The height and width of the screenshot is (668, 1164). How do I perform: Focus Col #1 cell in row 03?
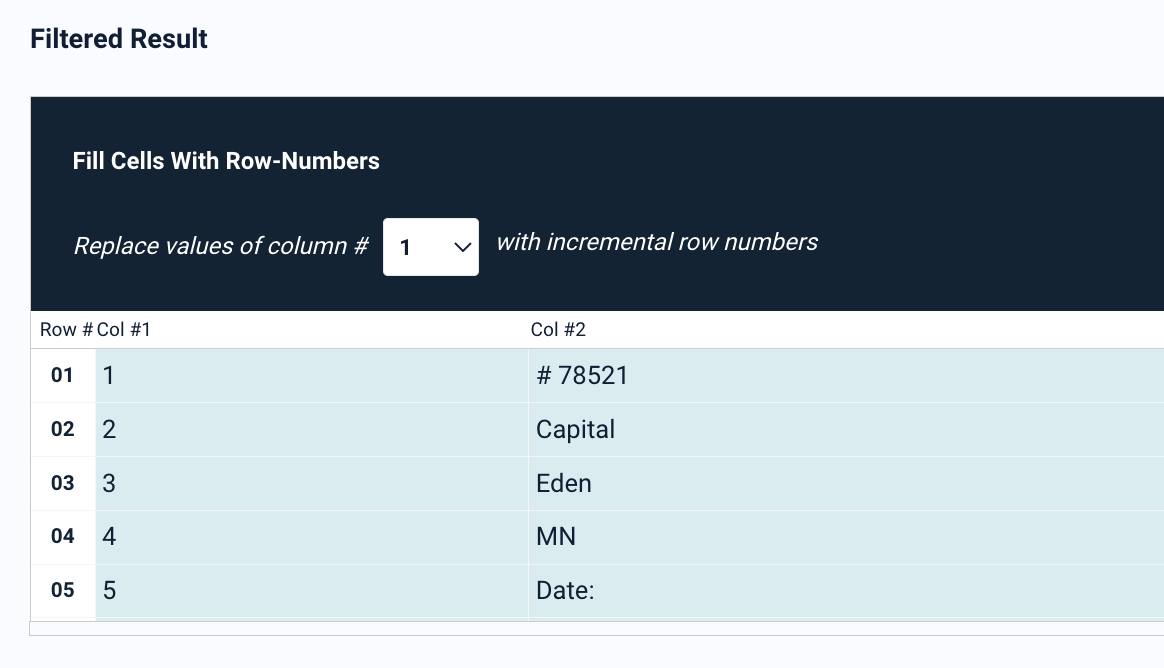coord(311,484)
